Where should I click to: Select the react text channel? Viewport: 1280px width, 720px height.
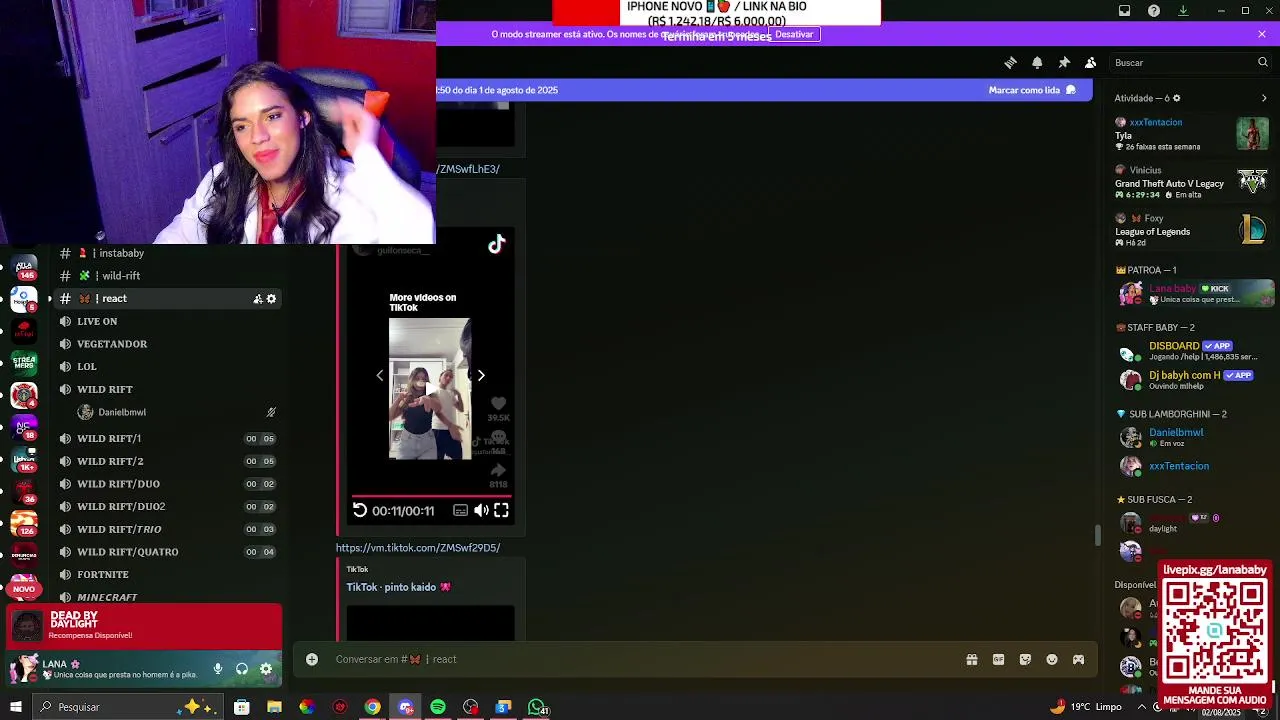click(x=167, y=298)
